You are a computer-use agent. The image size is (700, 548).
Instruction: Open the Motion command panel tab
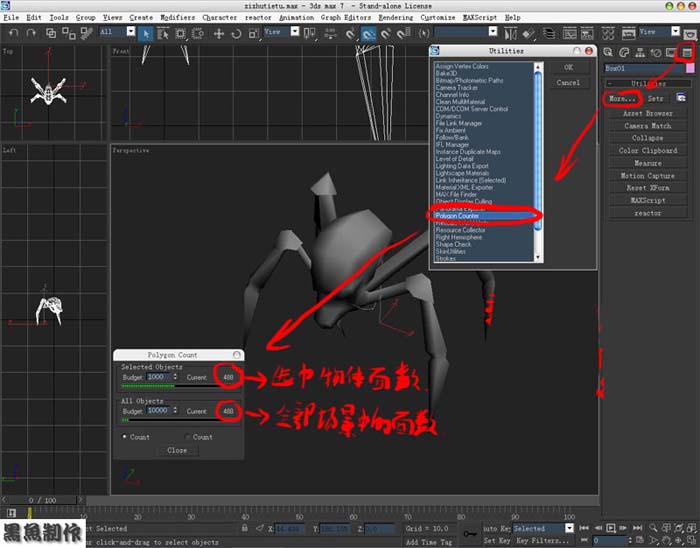coord(655,53)
